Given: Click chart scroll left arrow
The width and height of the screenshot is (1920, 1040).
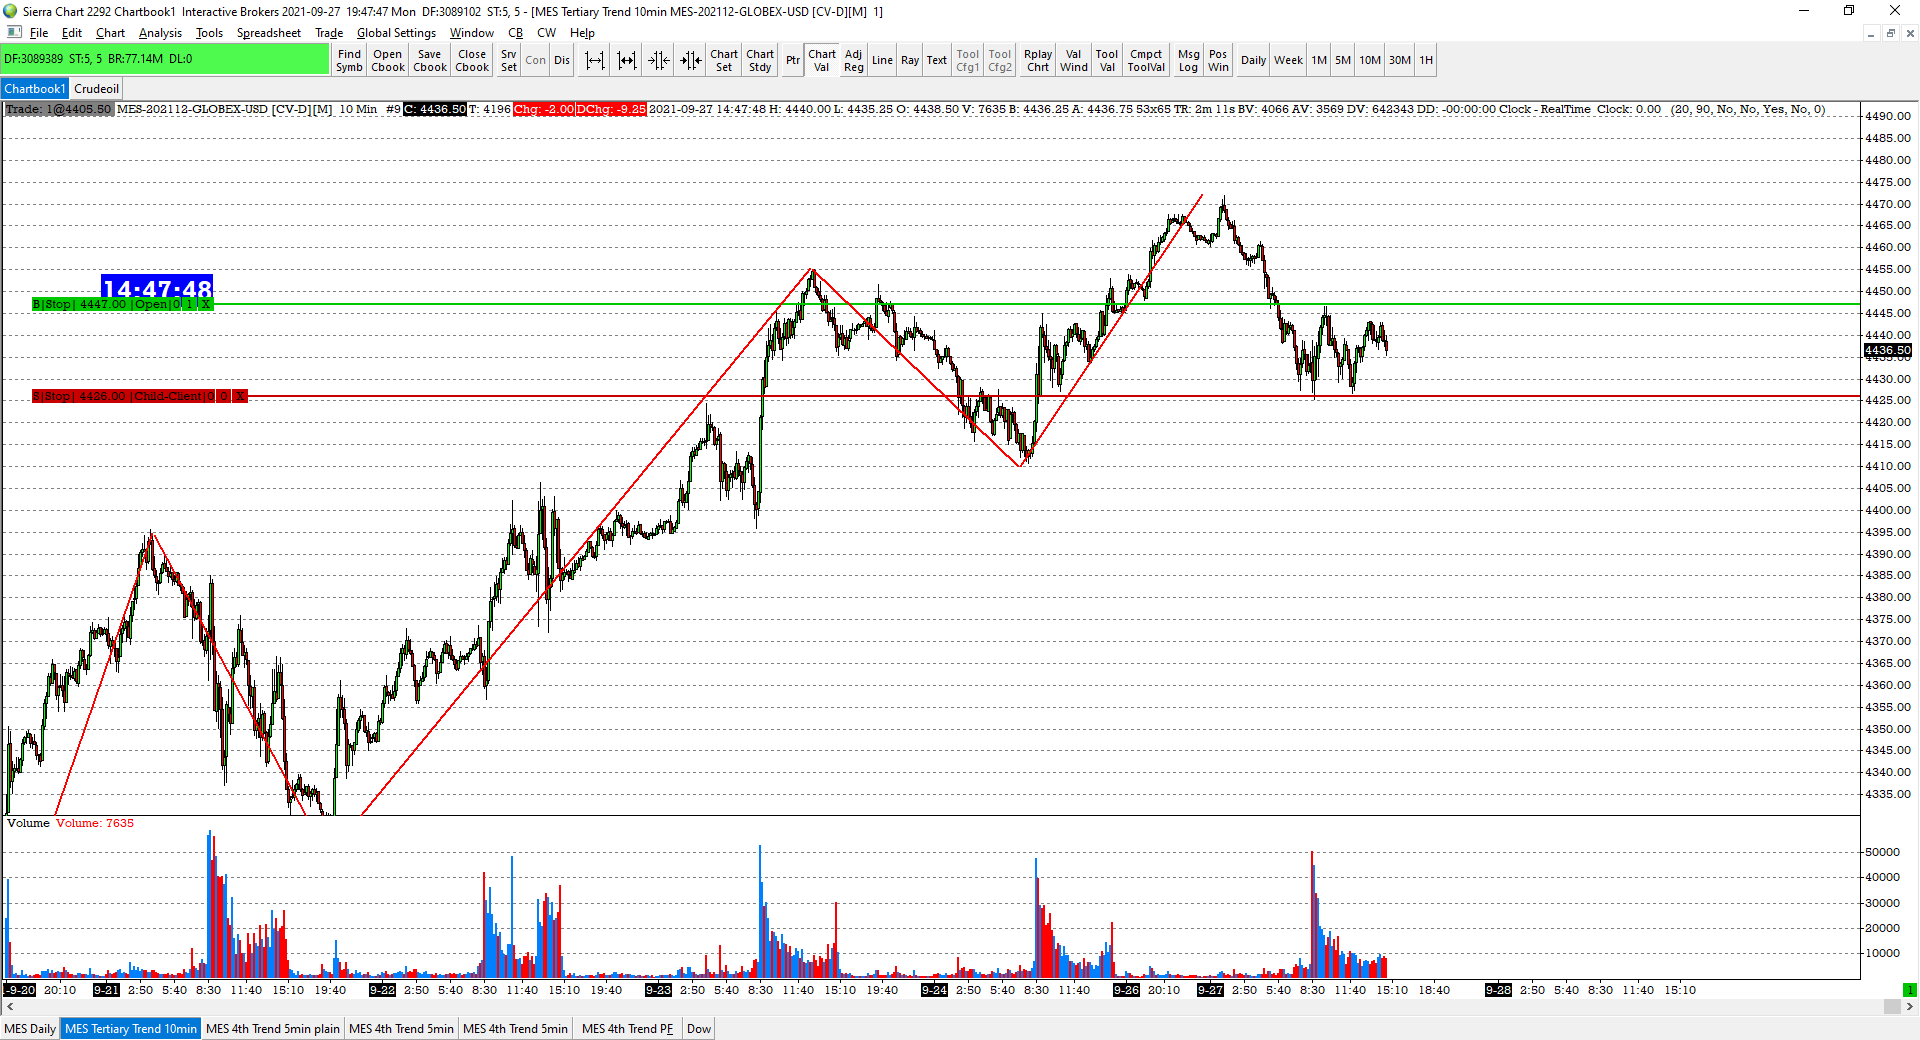Looking at the screenshot, I should 9,1007.
